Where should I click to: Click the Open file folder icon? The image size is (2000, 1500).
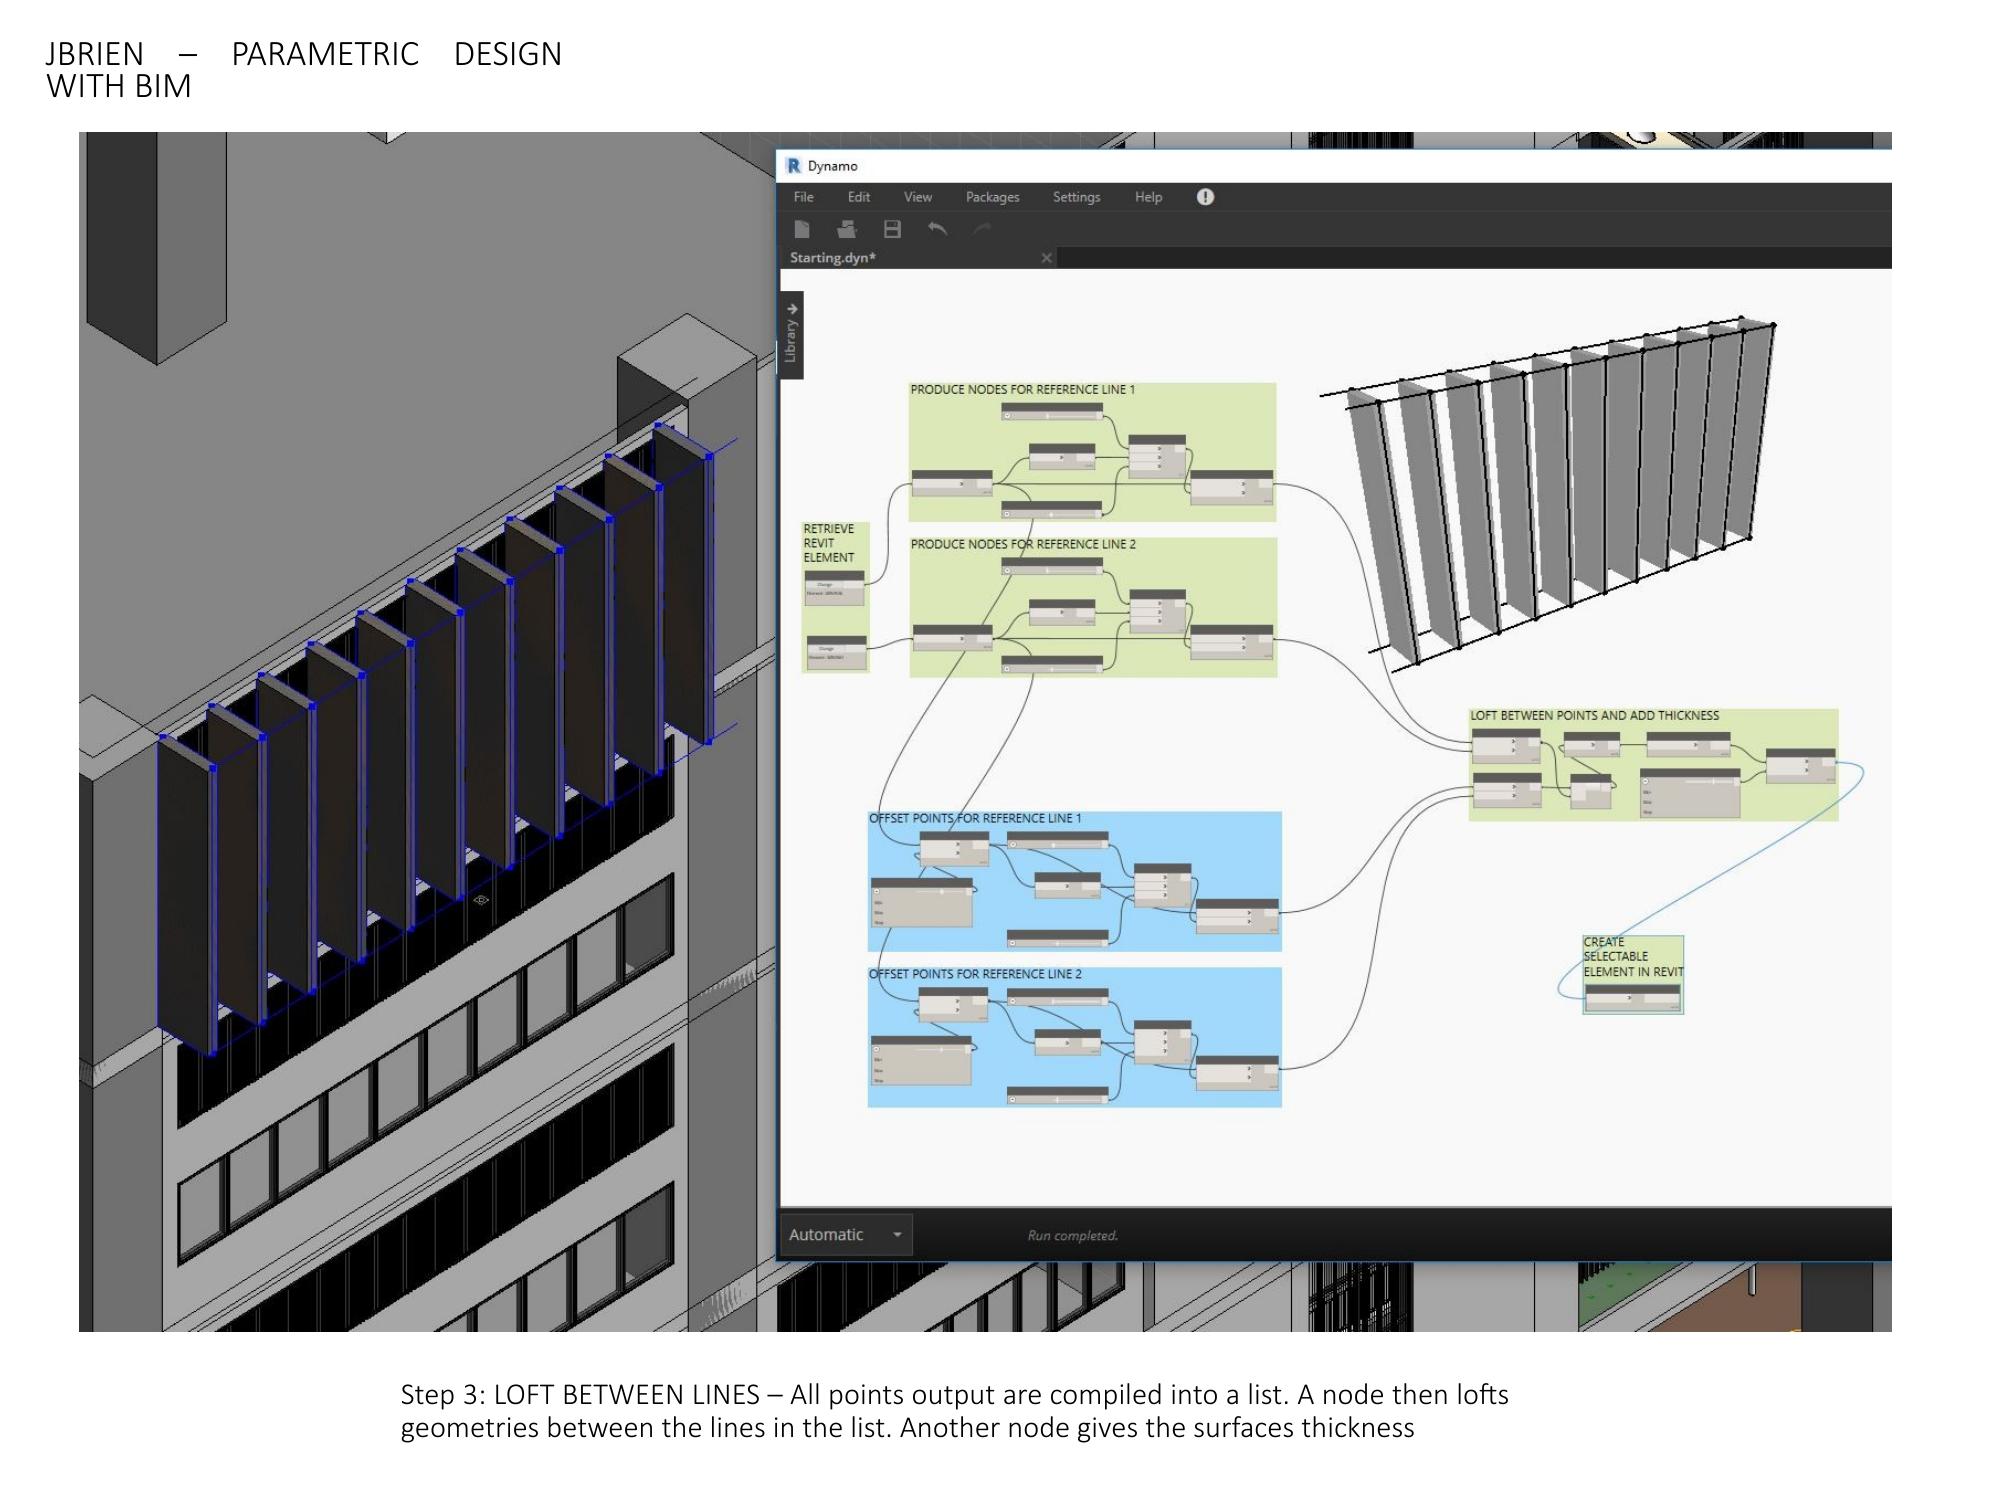pos(847,230)
